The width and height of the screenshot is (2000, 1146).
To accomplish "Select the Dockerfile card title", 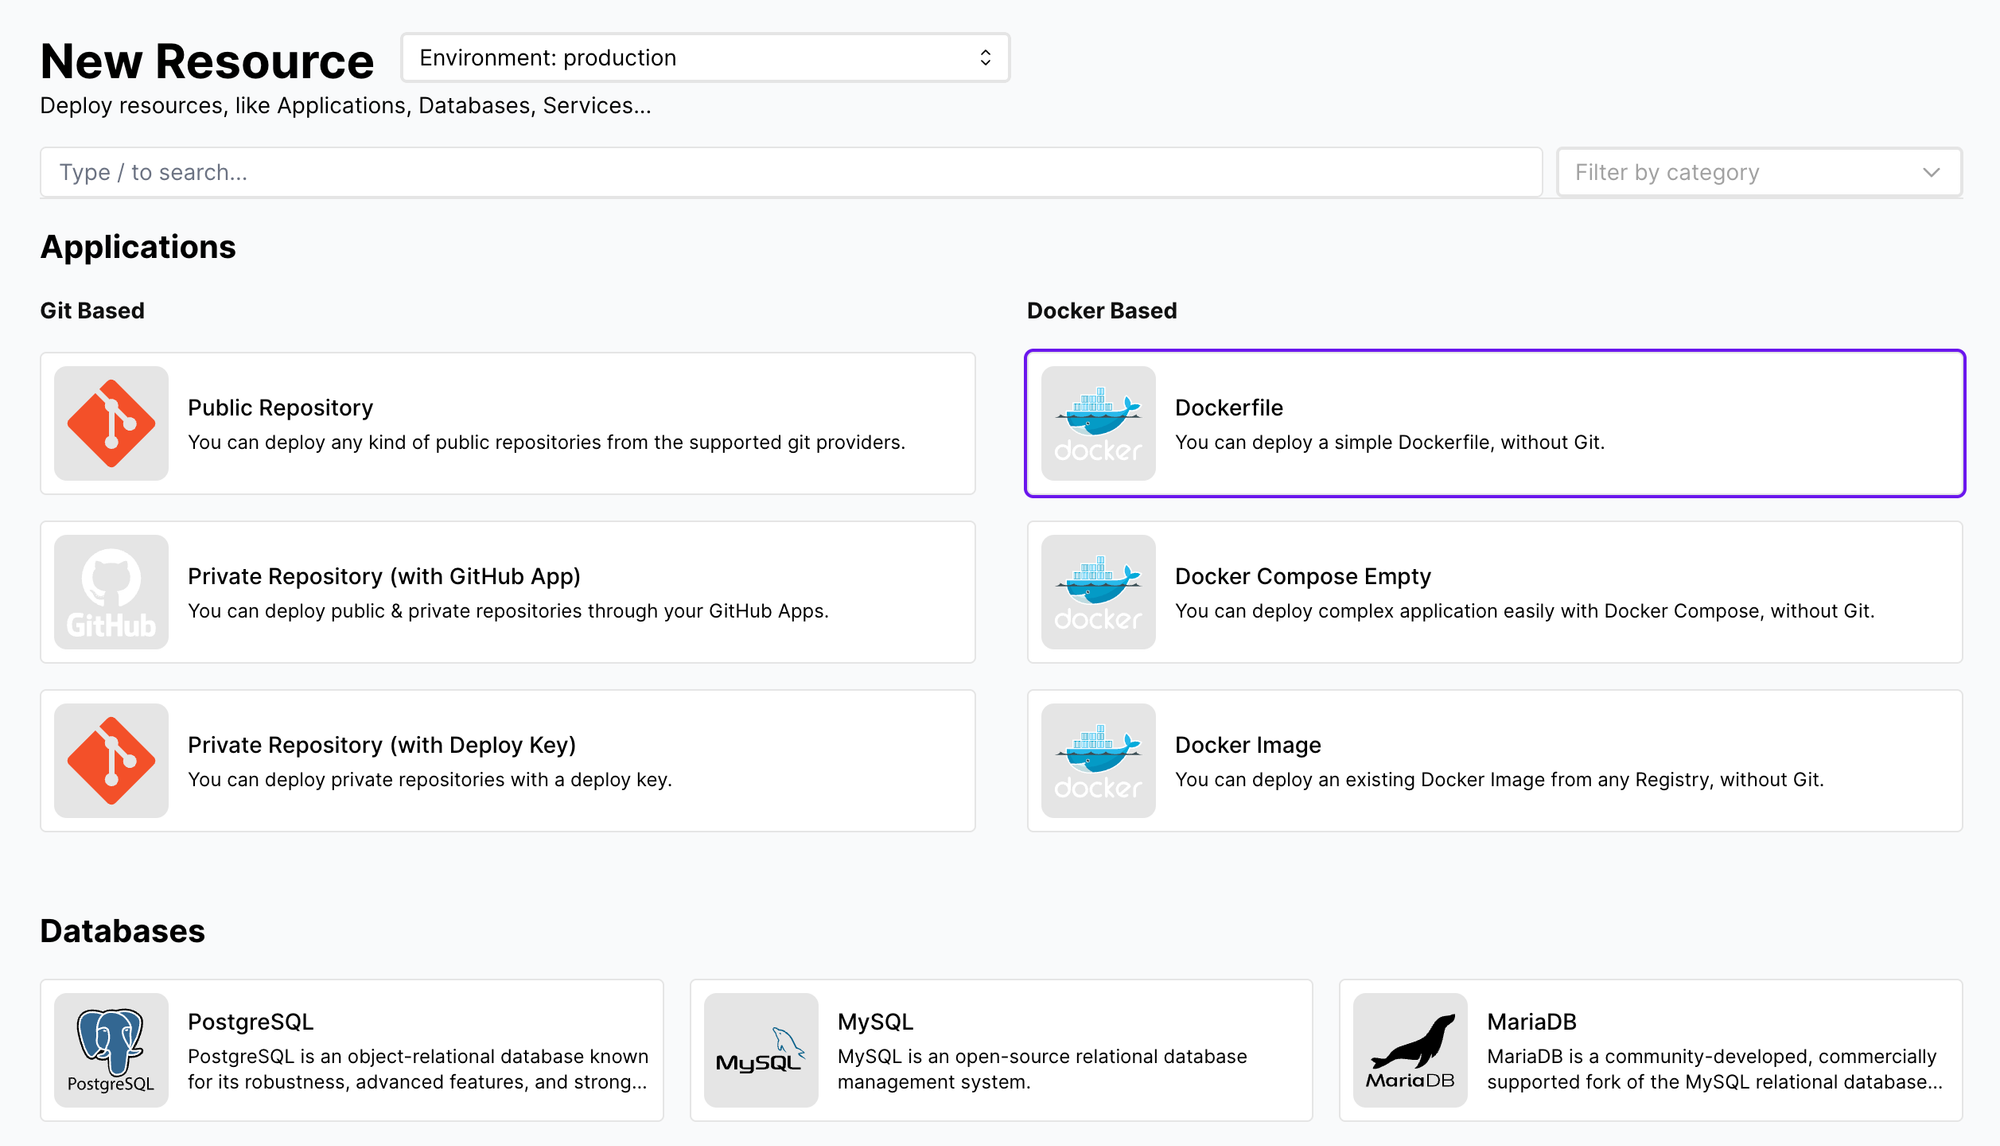I will click(x=1229, y=408).
